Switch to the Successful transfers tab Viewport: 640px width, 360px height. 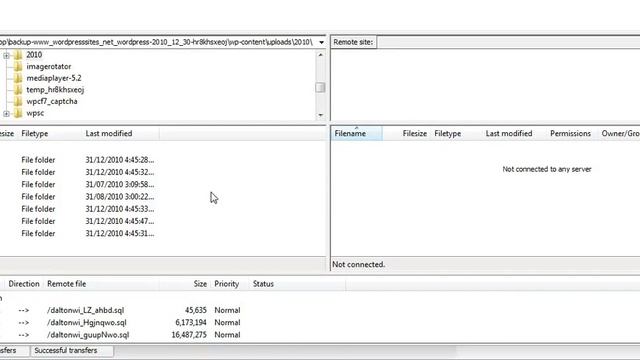tap(71, 351)
